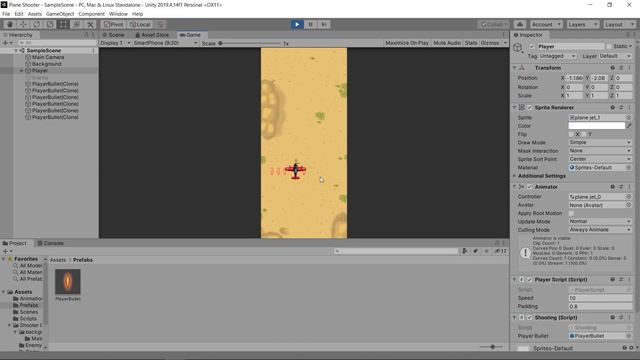Toggle the Sprite Renderer enabled checkbox

click(529, 107)
